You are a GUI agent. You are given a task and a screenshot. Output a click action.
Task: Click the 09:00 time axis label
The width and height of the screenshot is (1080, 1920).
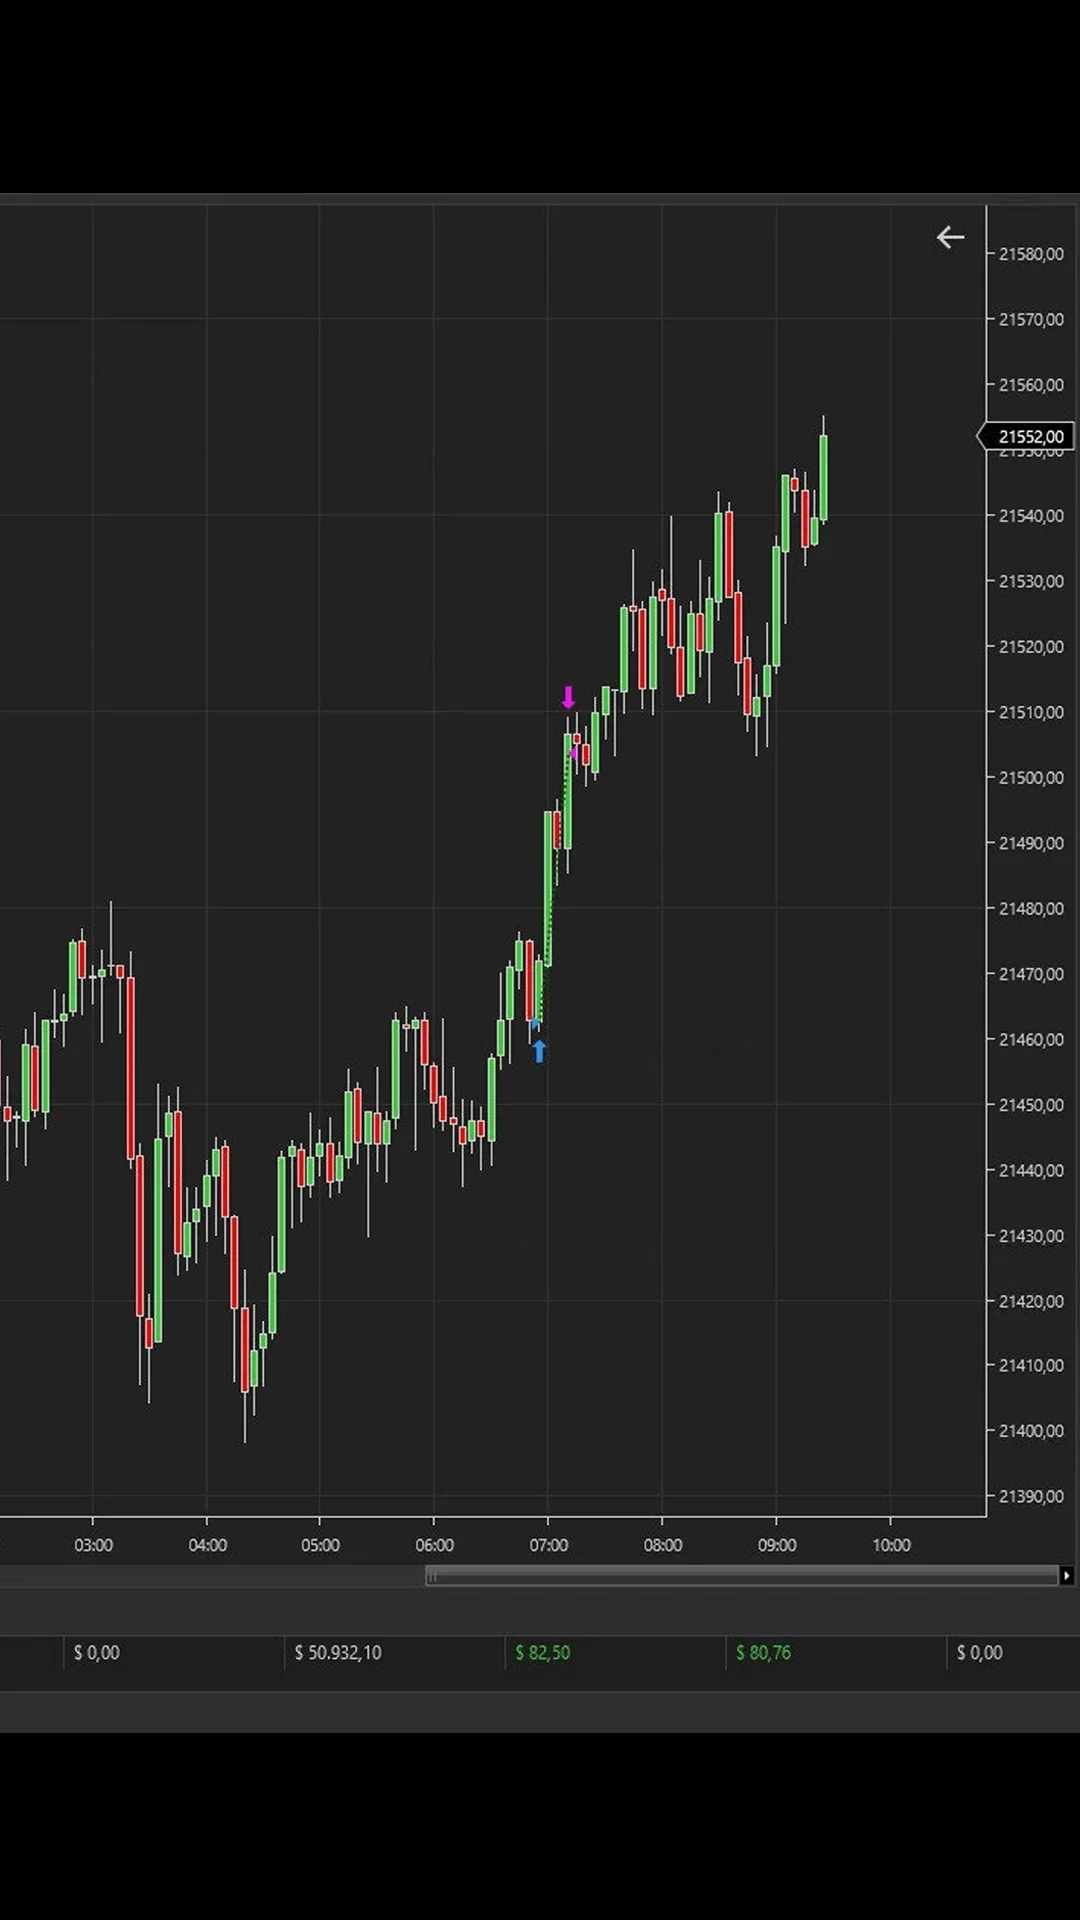point(777,1545)
